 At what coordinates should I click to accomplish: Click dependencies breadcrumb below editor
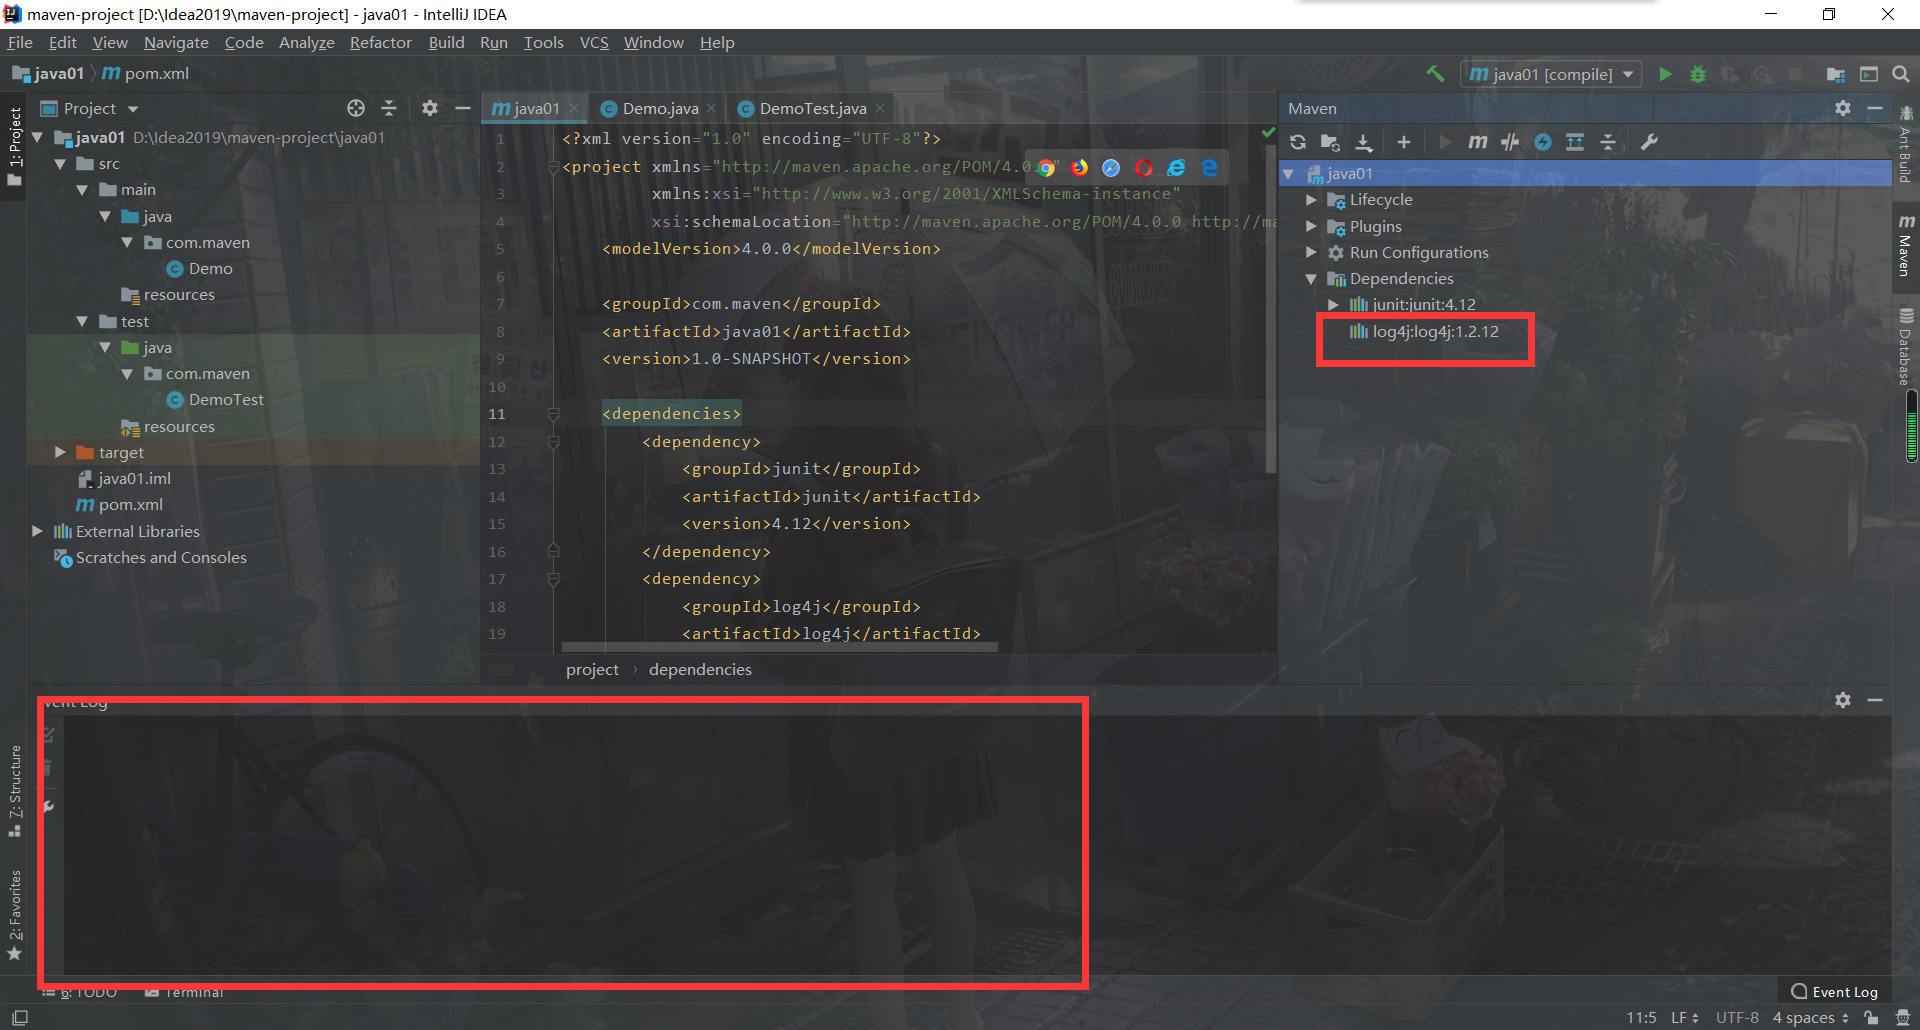(700, 670)
